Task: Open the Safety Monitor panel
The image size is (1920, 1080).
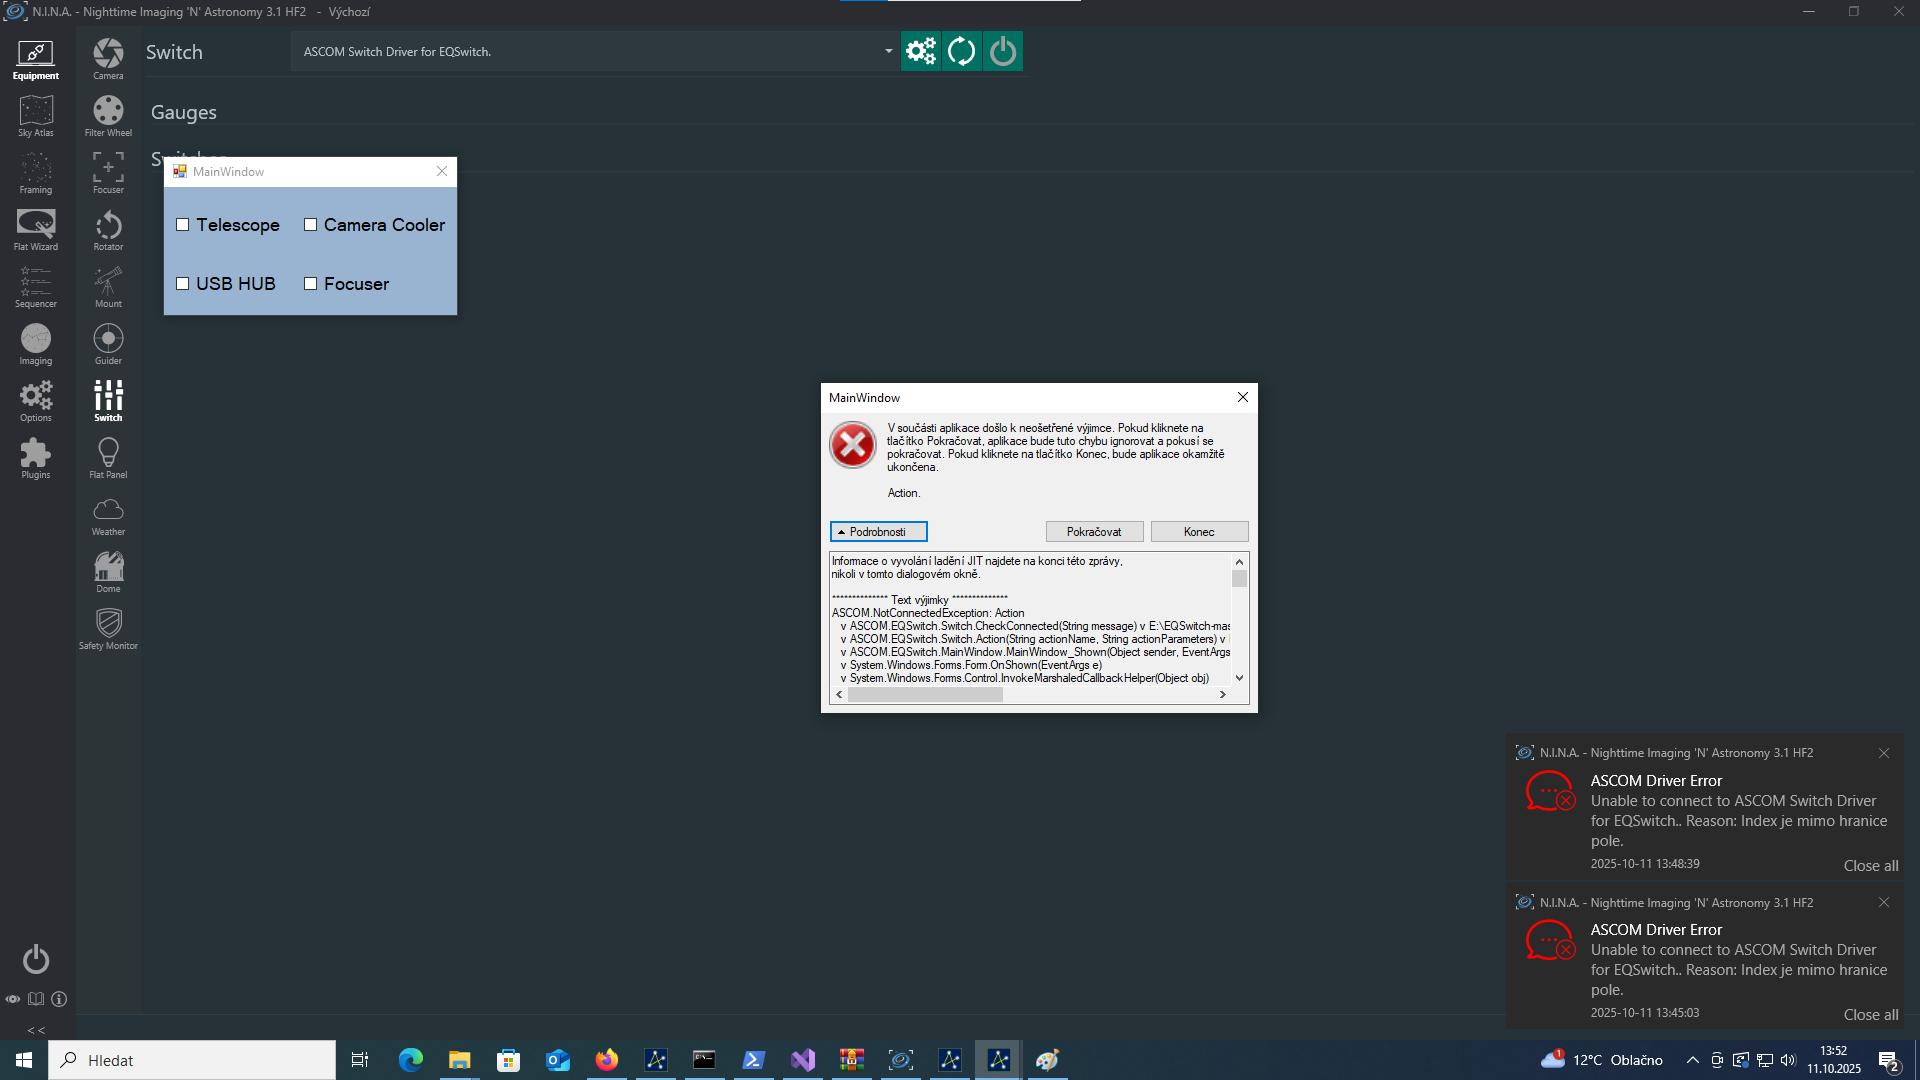Action: pos(108,628)
